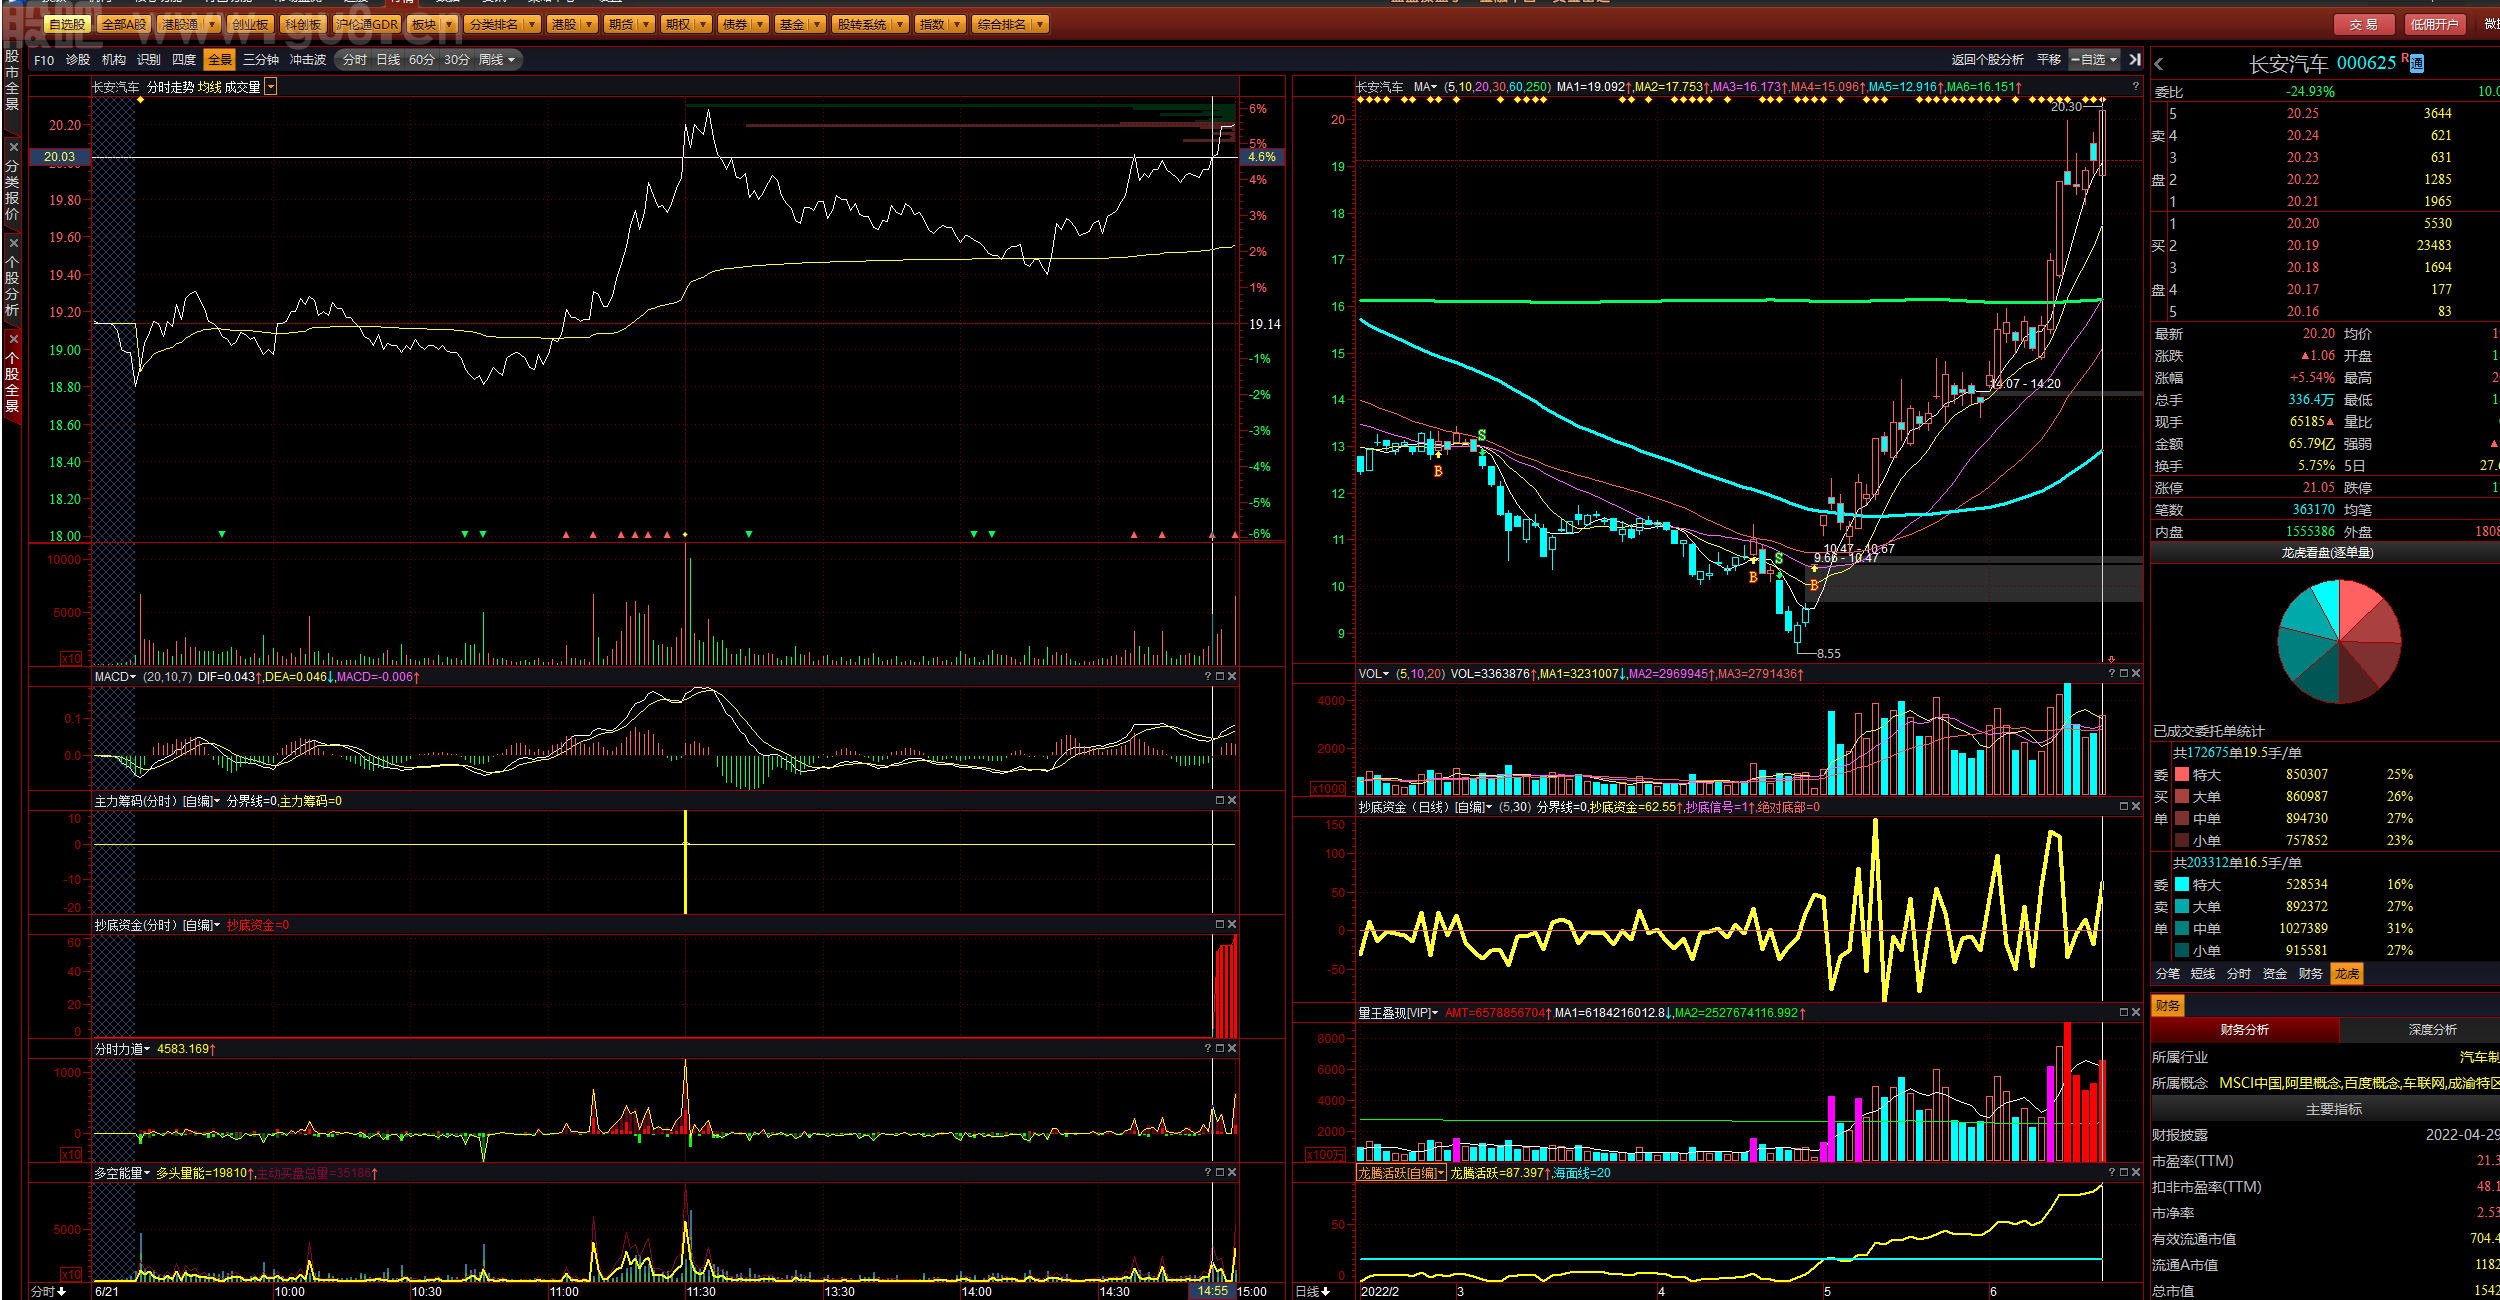Switch chart period to 日线

[x=388, y=60]
